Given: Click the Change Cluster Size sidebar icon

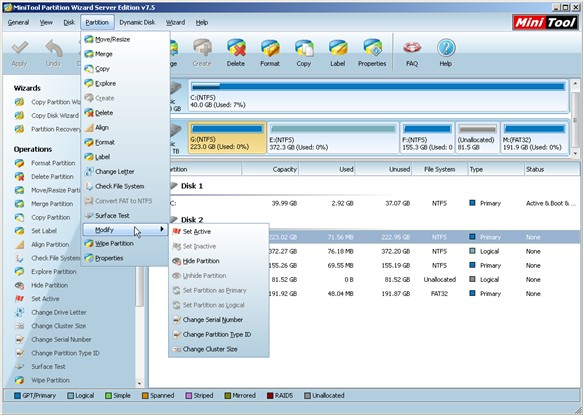Looking at the screenshot, I should (19, 326).
